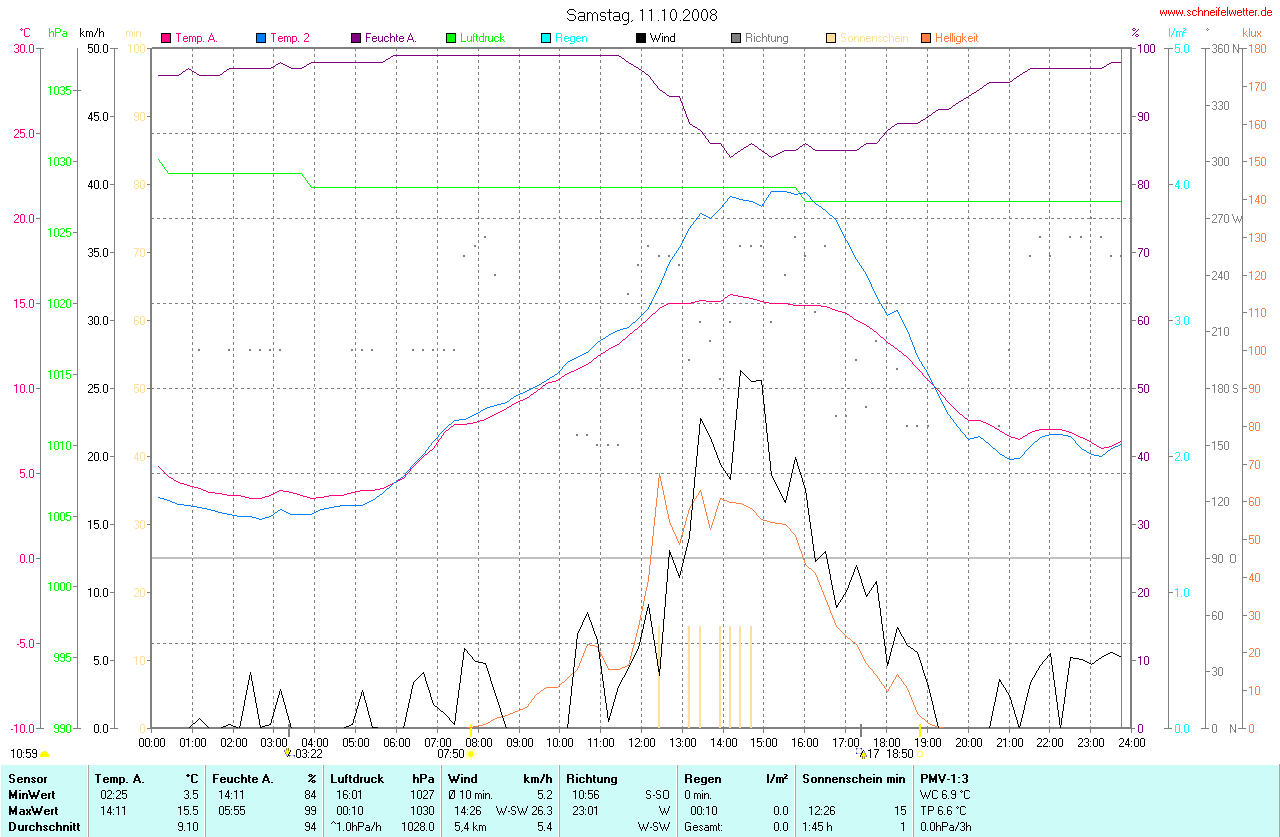Click the 1:45 h sunshine total
Screen dimensions: 1280x837
coord(819,827)
